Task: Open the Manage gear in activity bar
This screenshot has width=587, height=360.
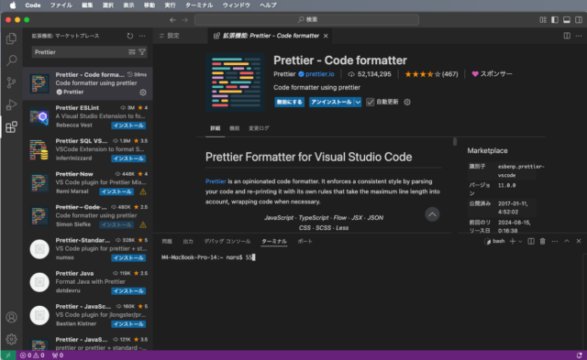Action: pyautogui.click(x=11, y=339)
